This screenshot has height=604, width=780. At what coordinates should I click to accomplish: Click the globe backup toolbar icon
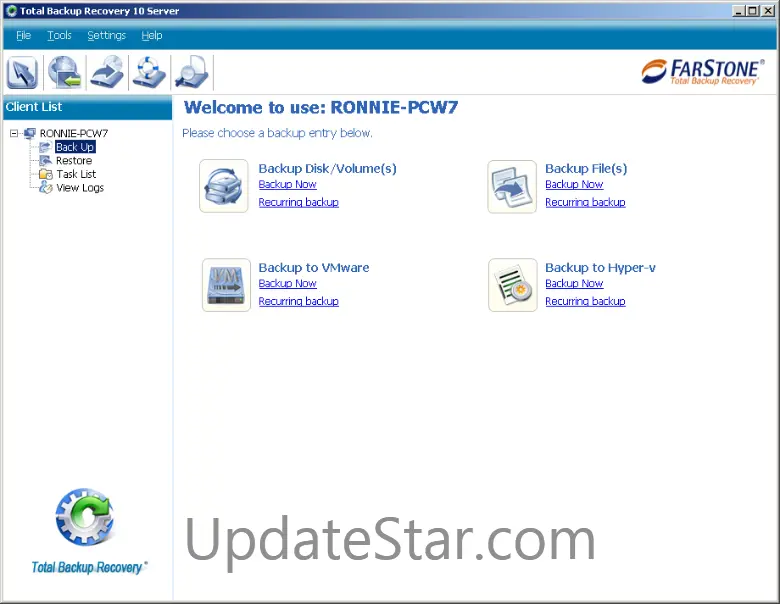65,73
